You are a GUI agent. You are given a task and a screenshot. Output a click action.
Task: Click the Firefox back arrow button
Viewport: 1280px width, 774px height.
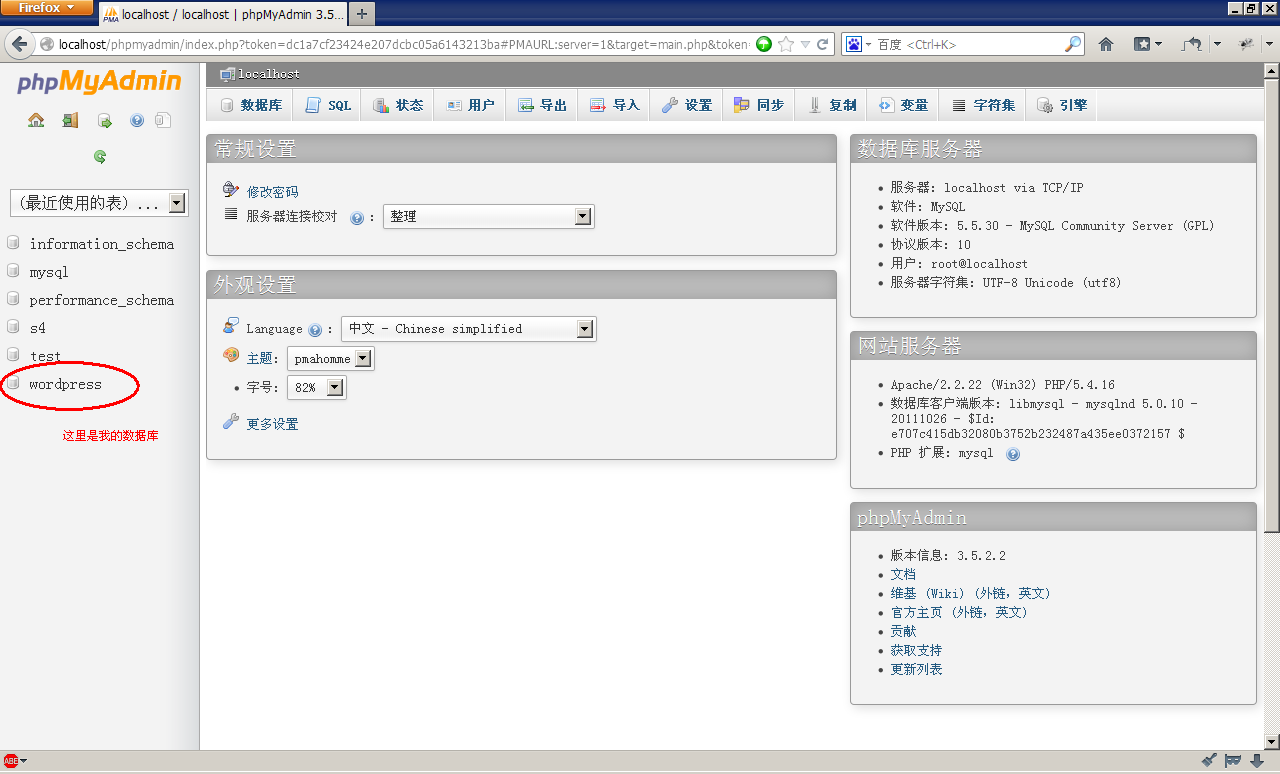[x=19, y=44]
